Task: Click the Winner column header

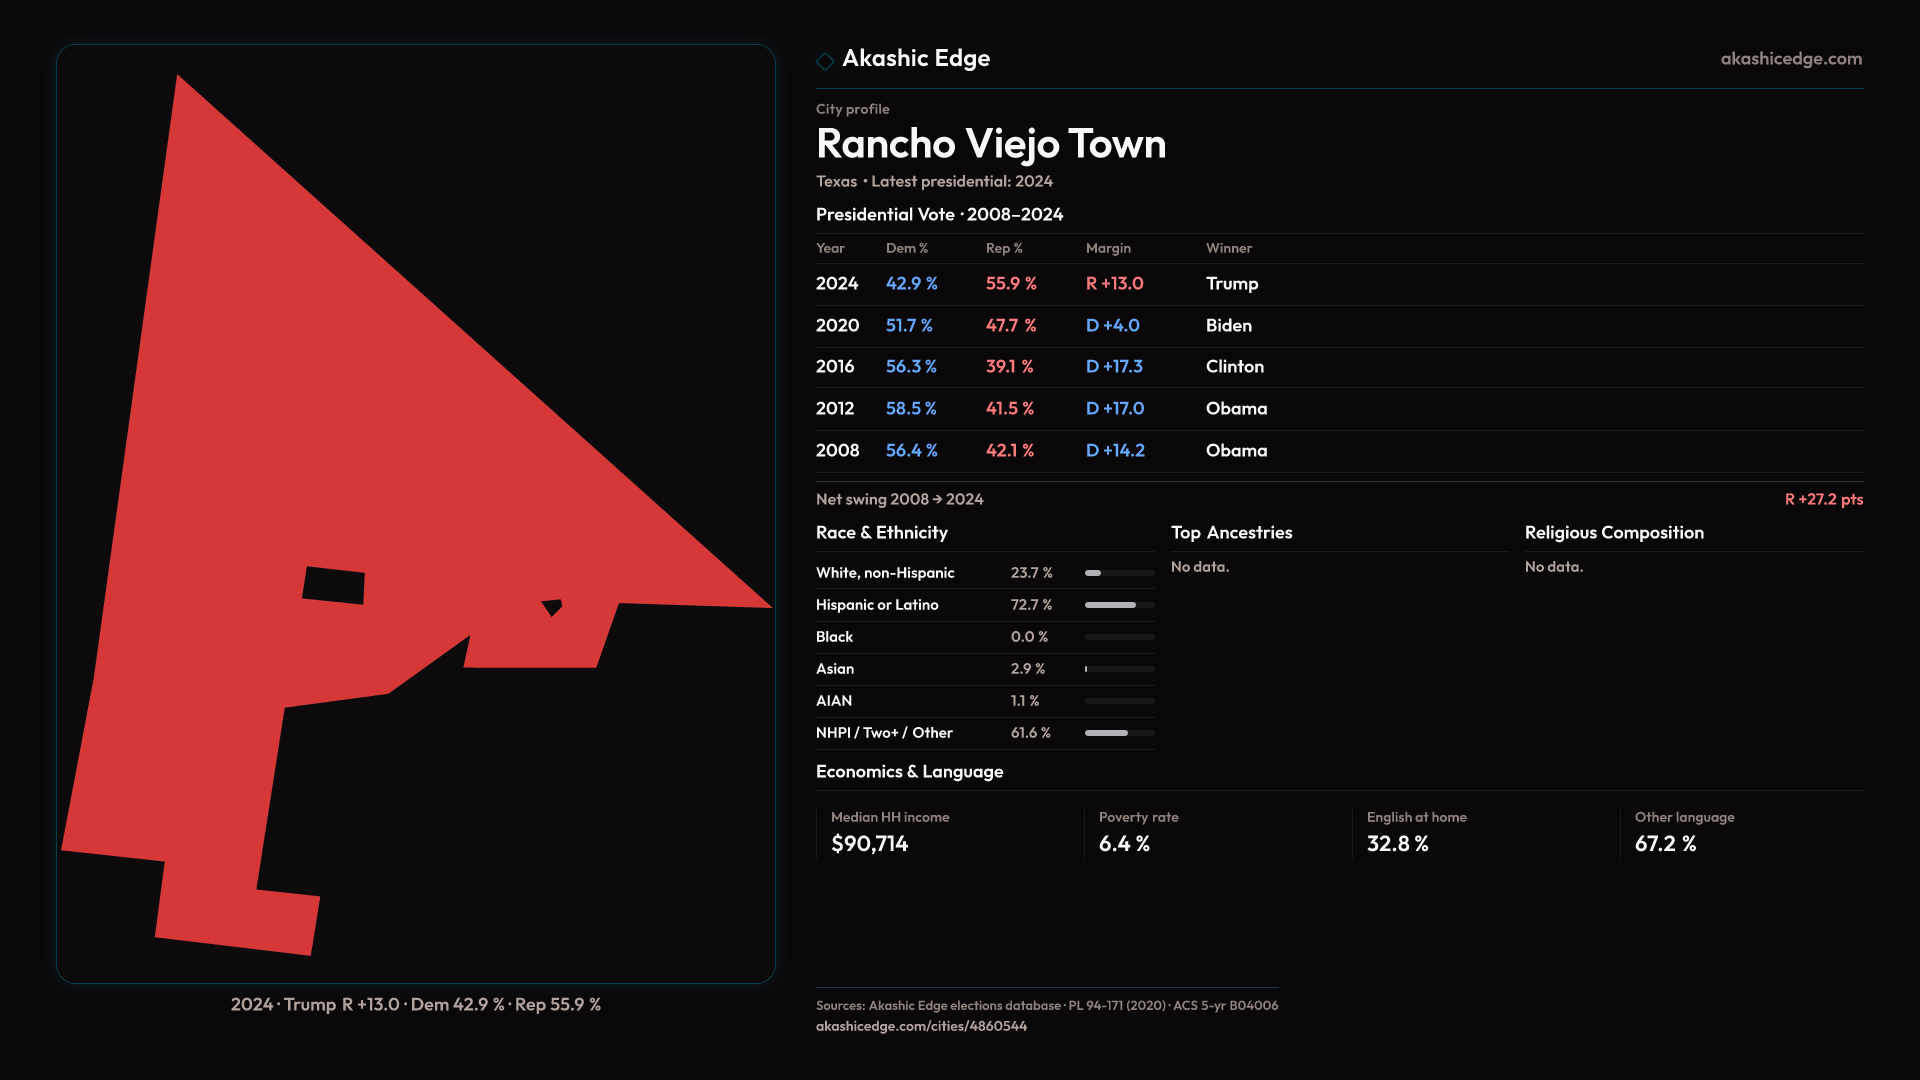Action: click(x=1228, y=248)
